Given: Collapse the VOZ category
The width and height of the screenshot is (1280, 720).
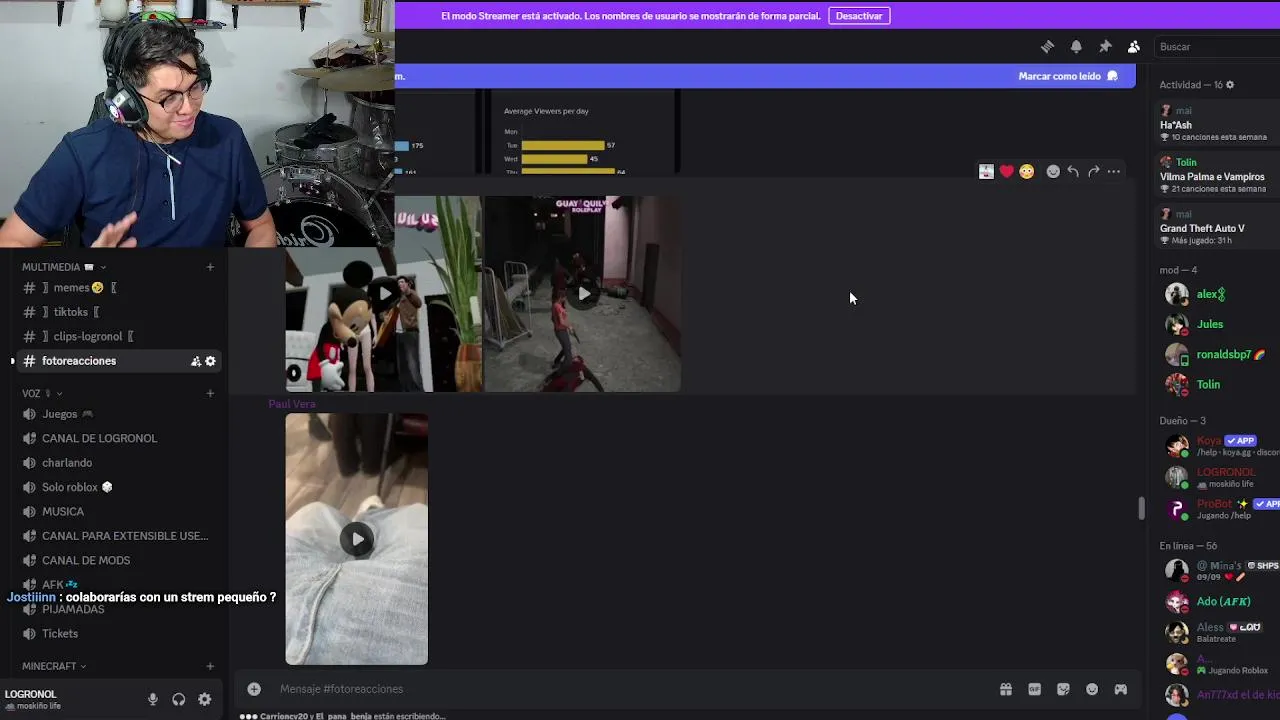Looking at the screenshot, I should [42, 393].
